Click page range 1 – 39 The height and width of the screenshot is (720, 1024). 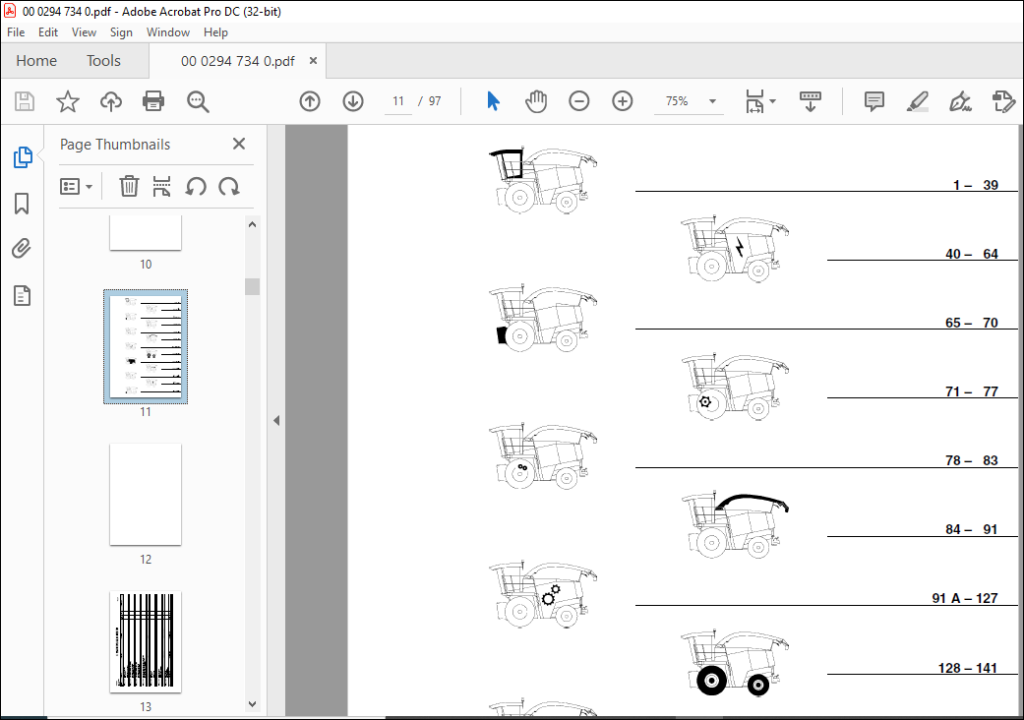975,185
